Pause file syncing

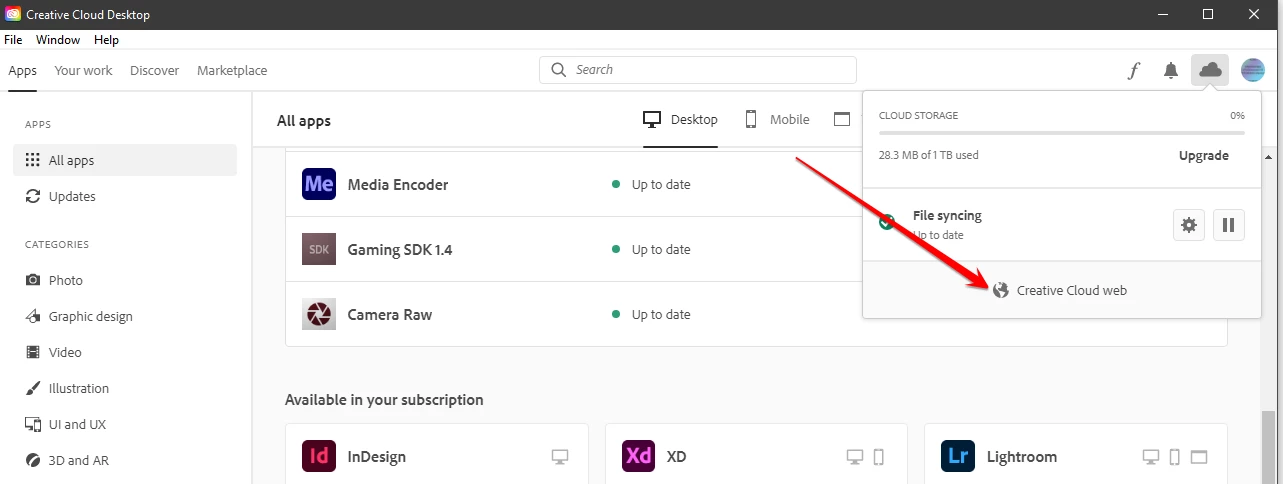click(1229, 225)
